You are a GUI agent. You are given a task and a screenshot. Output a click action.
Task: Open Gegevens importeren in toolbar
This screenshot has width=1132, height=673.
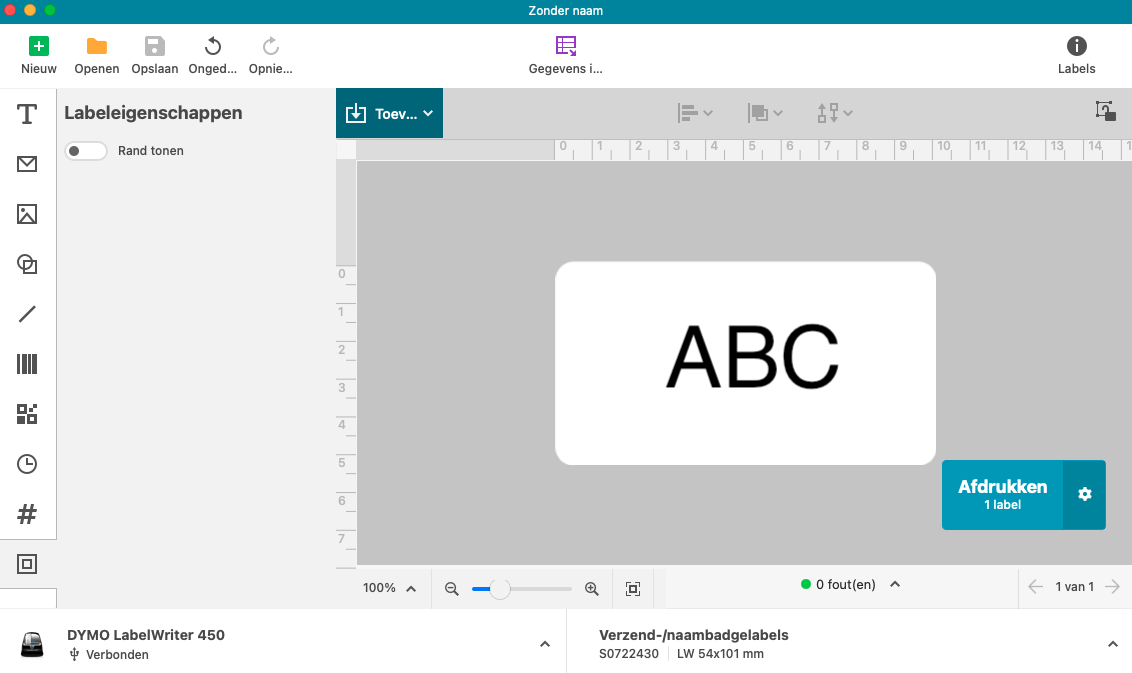(x=566, y=55)
